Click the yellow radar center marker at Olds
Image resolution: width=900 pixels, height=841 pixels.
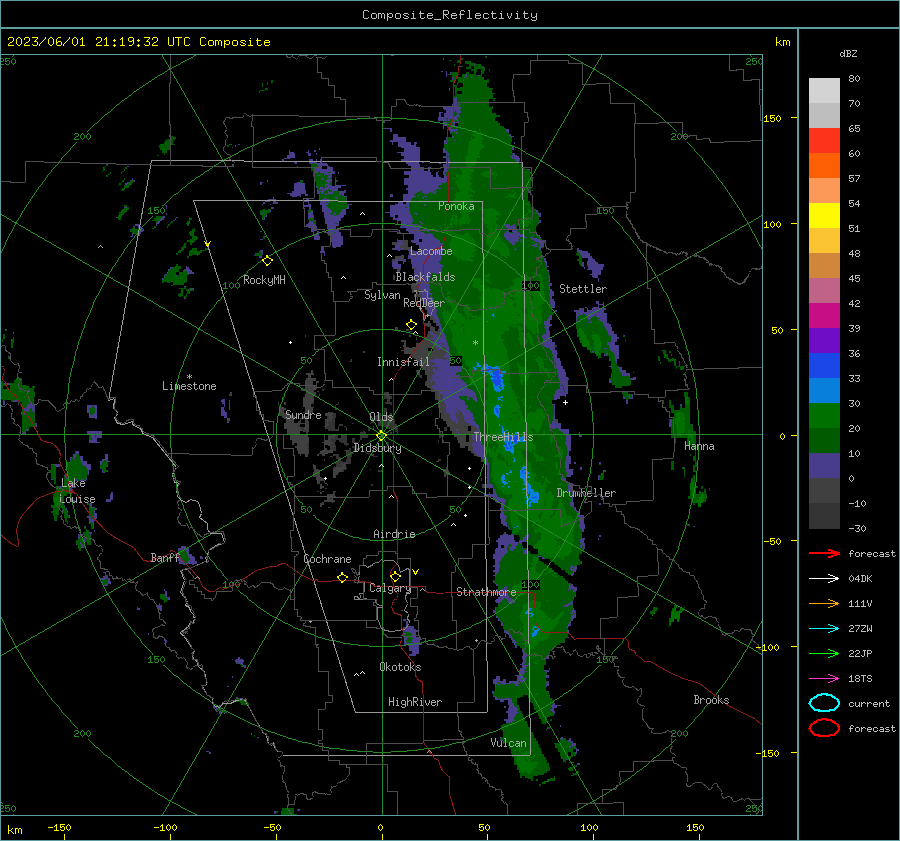click(x=381, y=436)
